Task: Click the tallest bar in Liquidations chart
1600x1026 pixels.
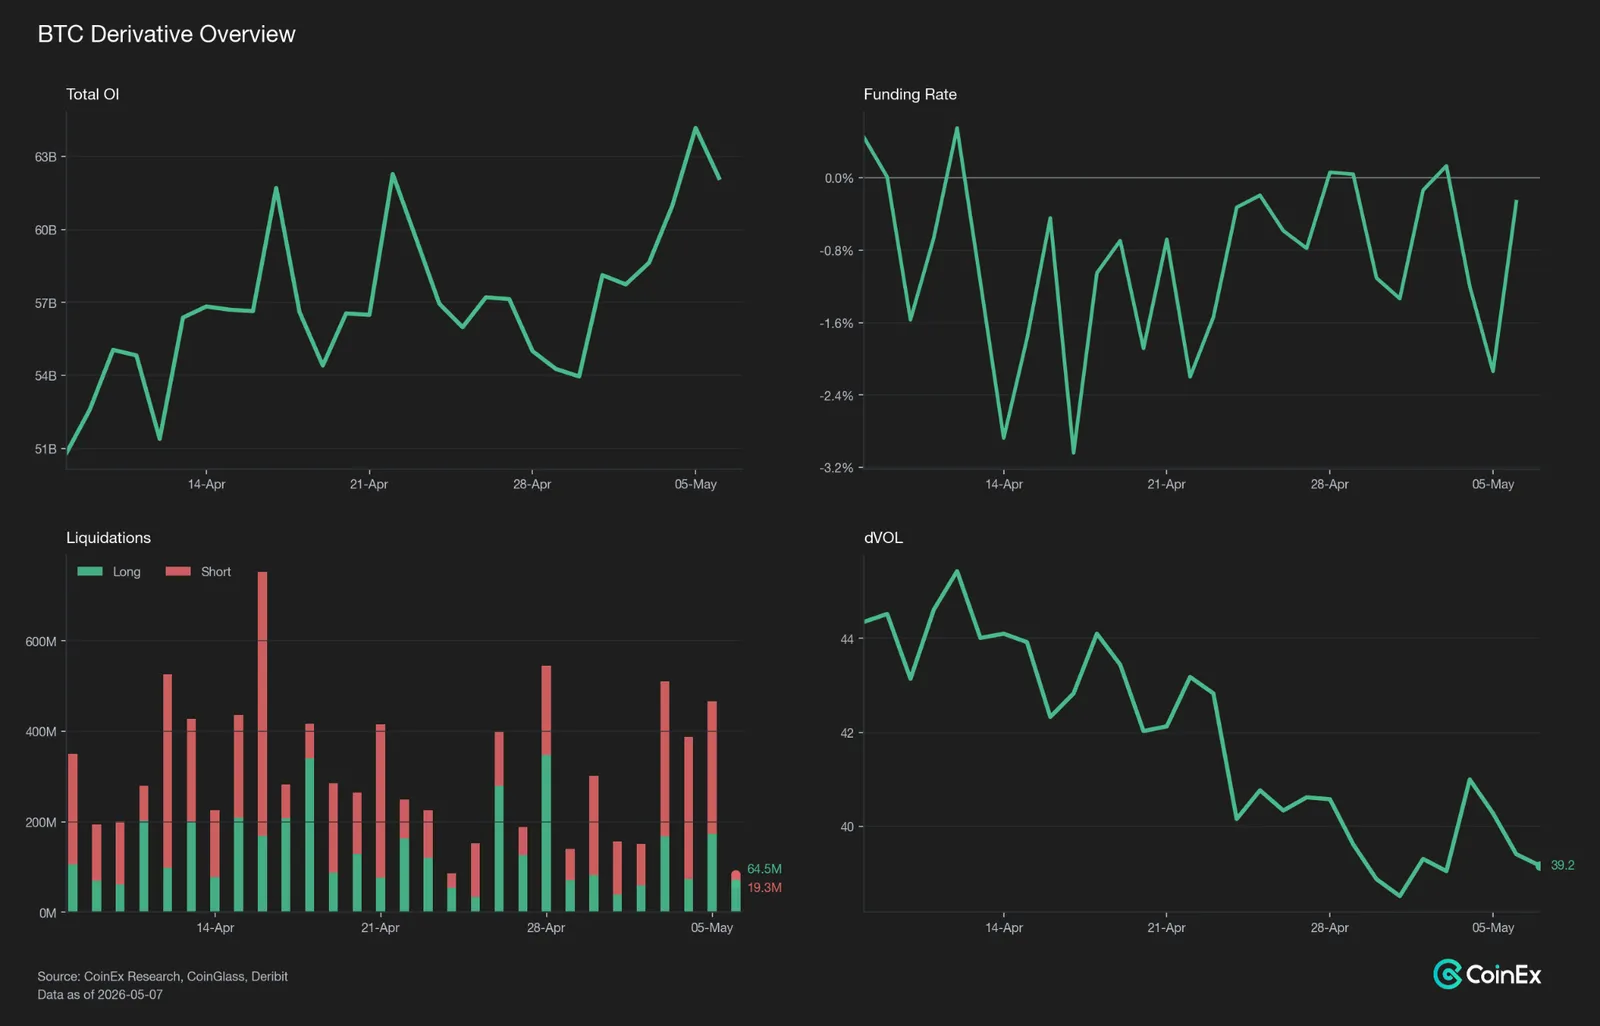Action: click(262, 742)
